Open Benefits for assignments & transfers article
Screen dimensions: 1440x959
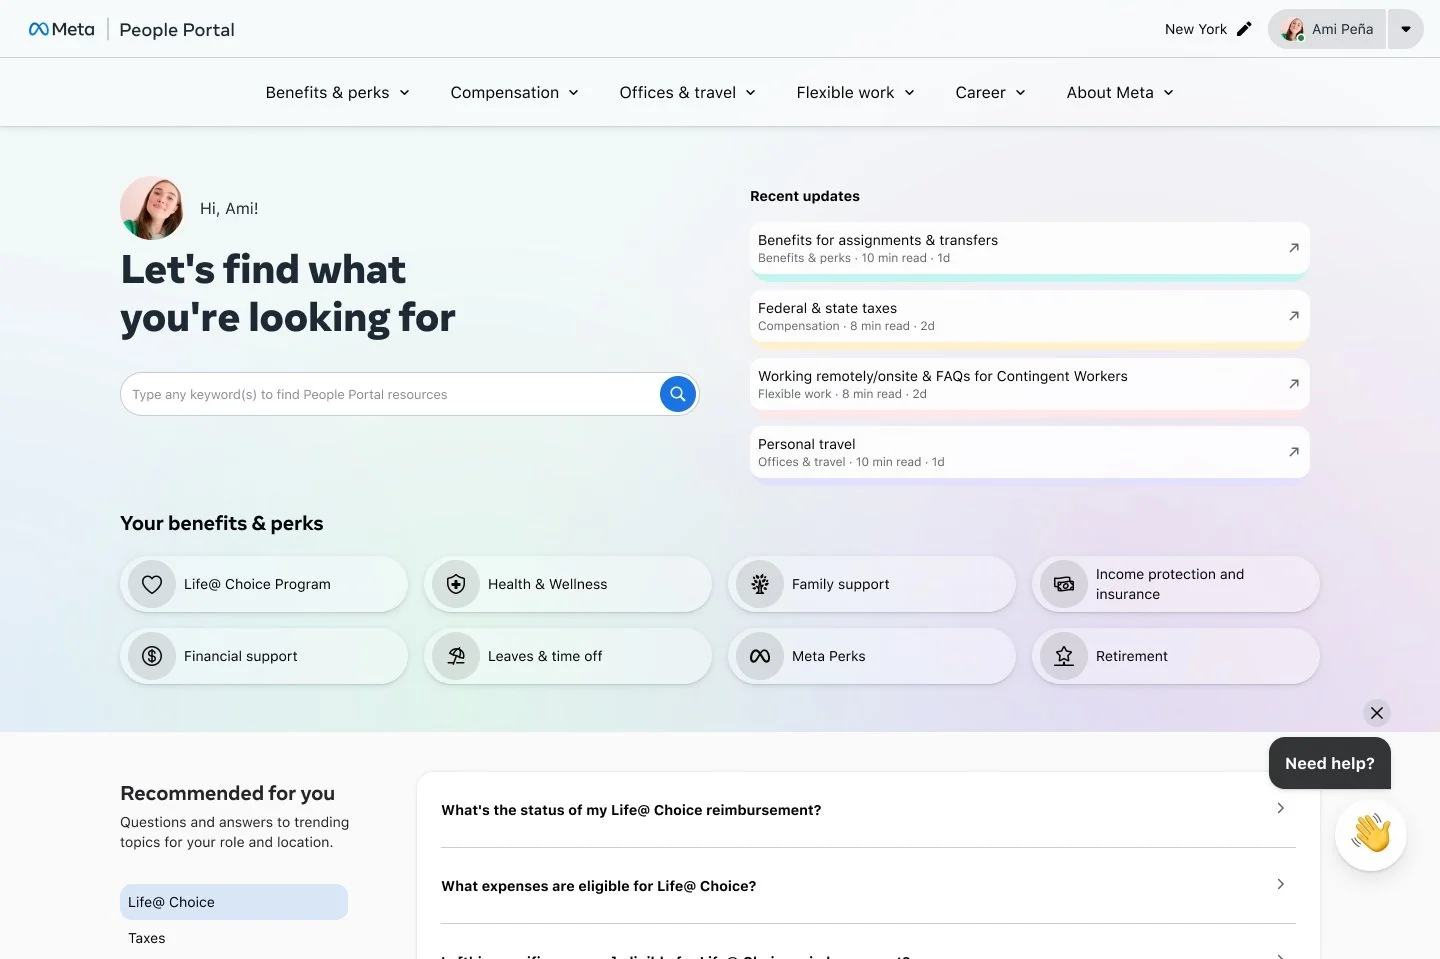pyautogui.click(x=1029, y=248)
